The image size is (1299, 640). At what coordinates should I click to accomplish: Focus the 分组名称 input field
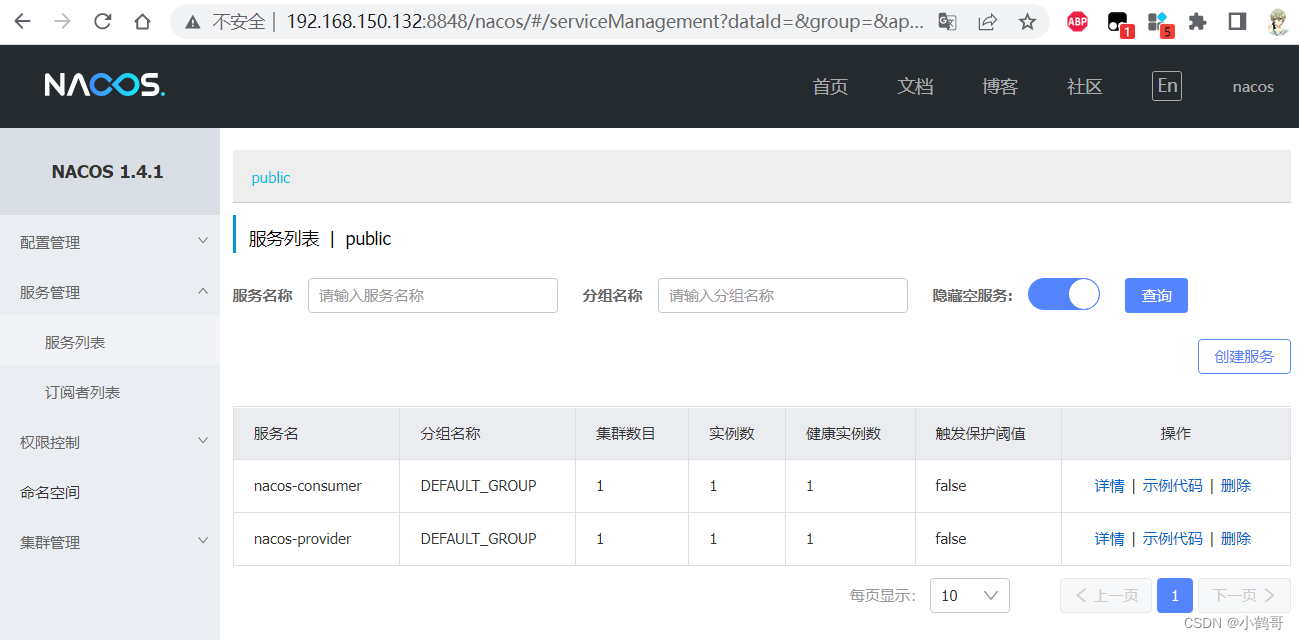tap(783, 295)
